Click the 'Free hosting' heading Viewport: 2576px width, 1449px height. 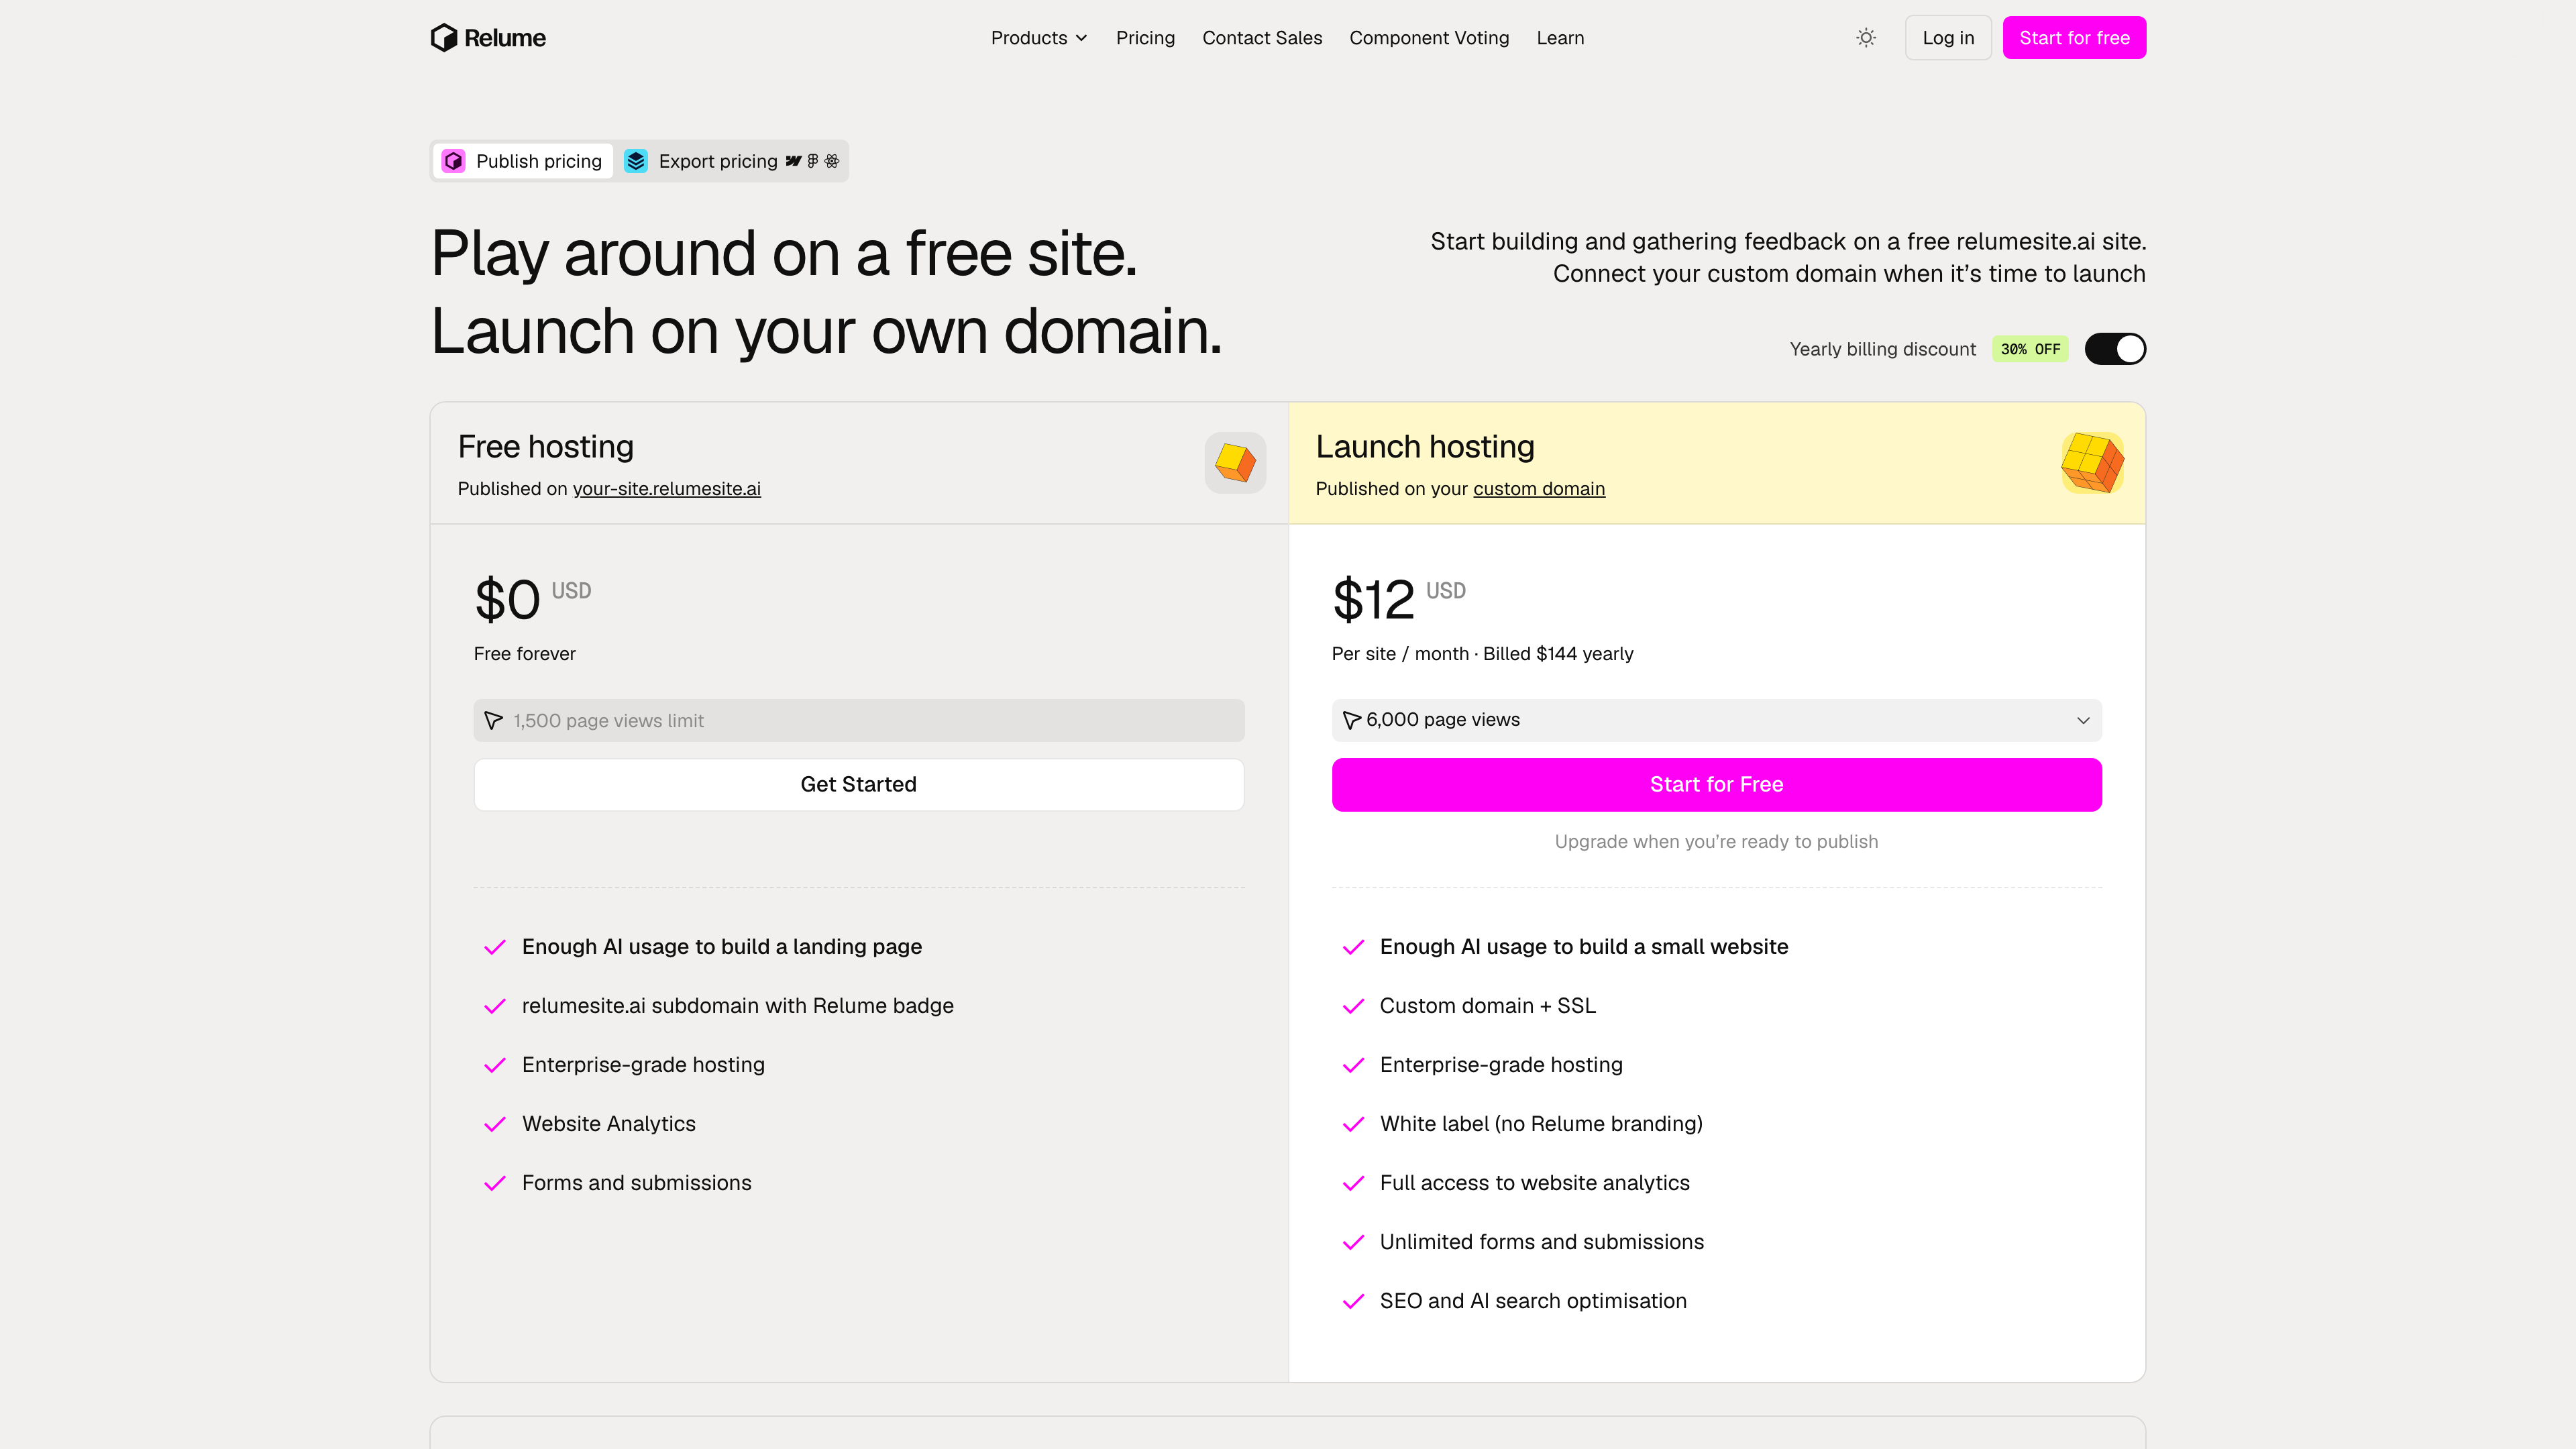(545, 447)
